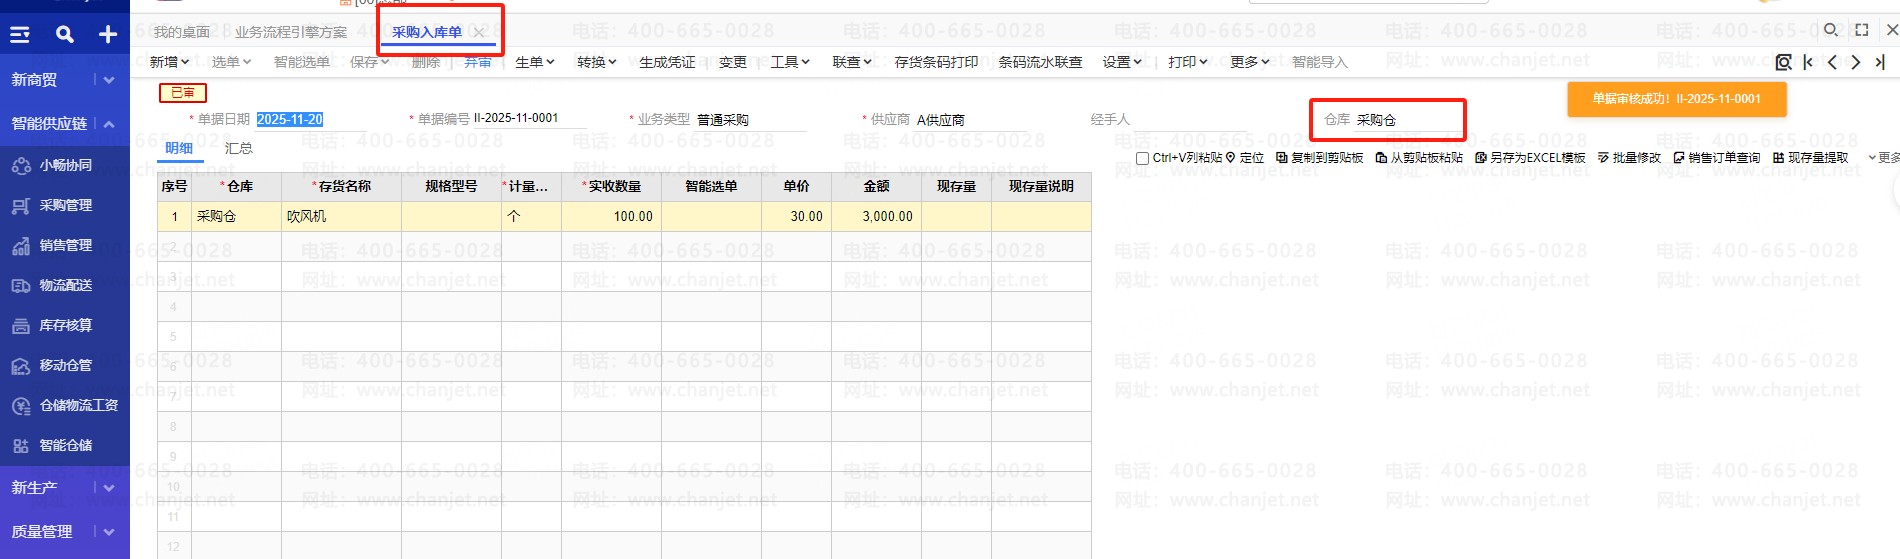Click 现存量提取 tool

click(x=1810, y=158)
